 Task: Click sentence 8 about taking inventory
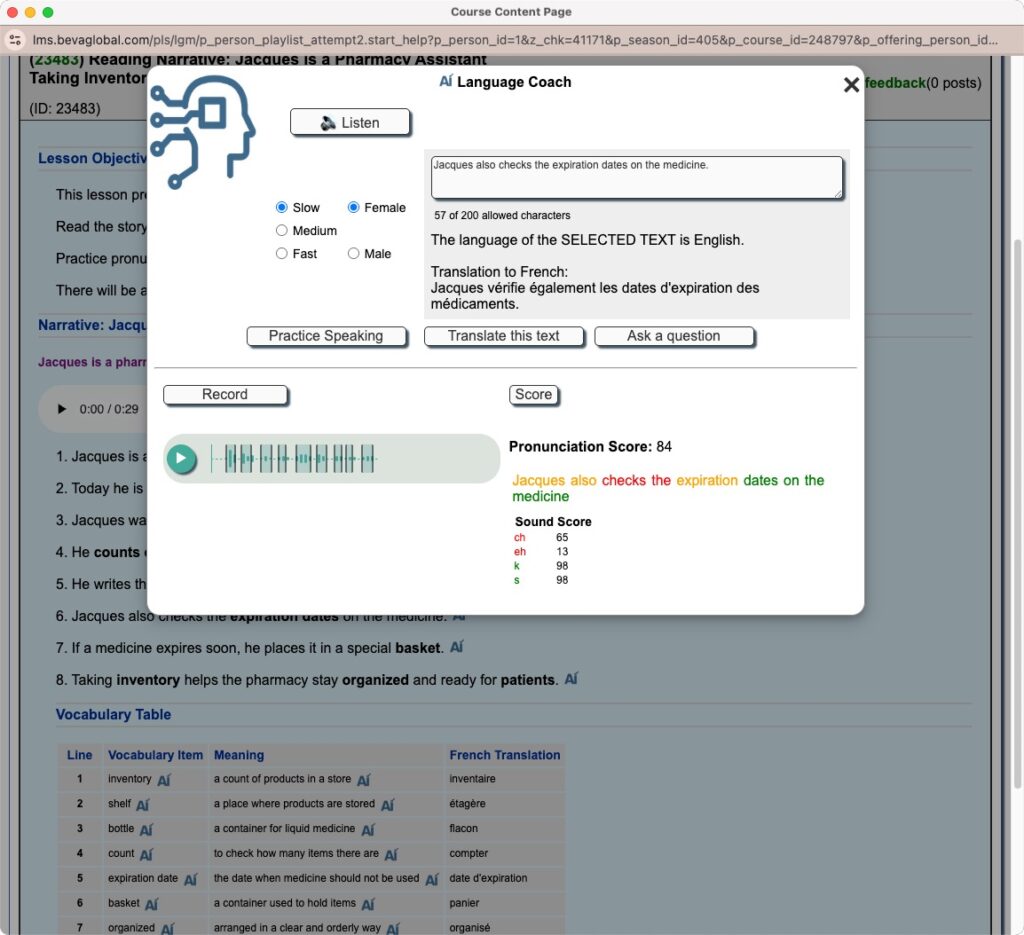tap(306, 680)
